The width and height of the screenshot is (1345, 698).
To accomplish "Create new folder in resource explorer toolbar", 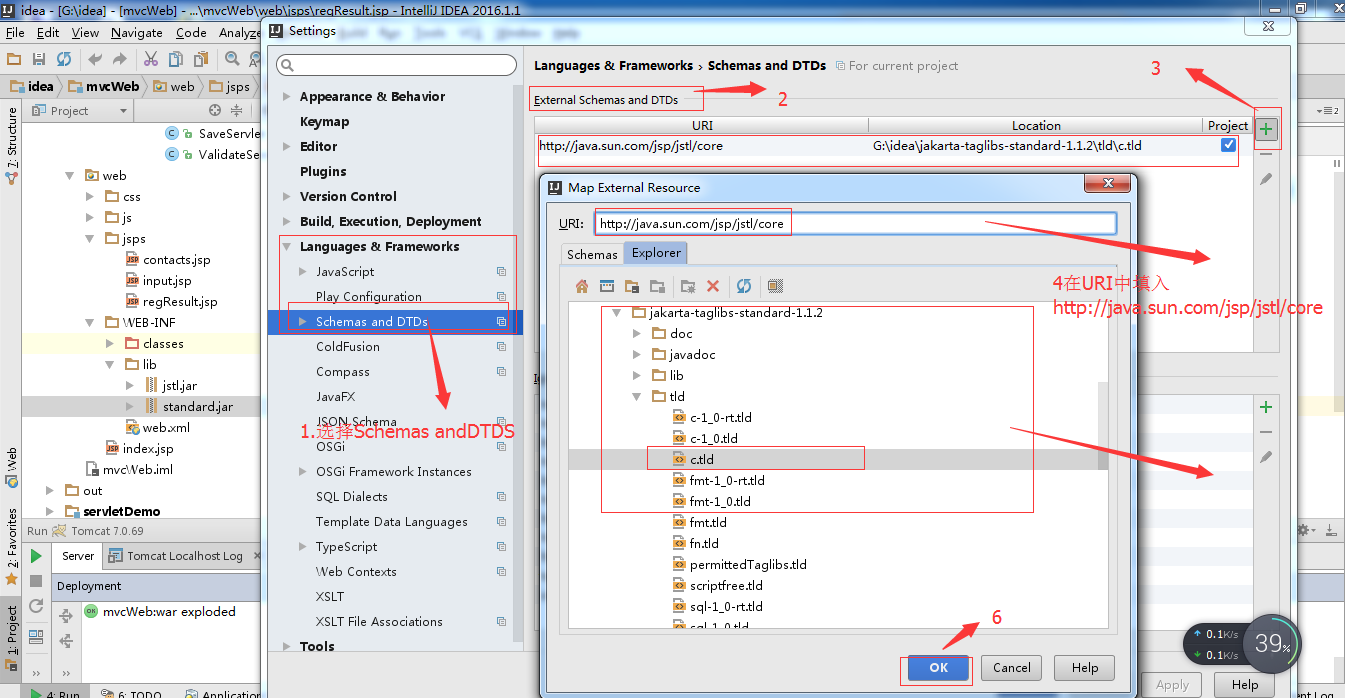I will (x=688, y=286).
